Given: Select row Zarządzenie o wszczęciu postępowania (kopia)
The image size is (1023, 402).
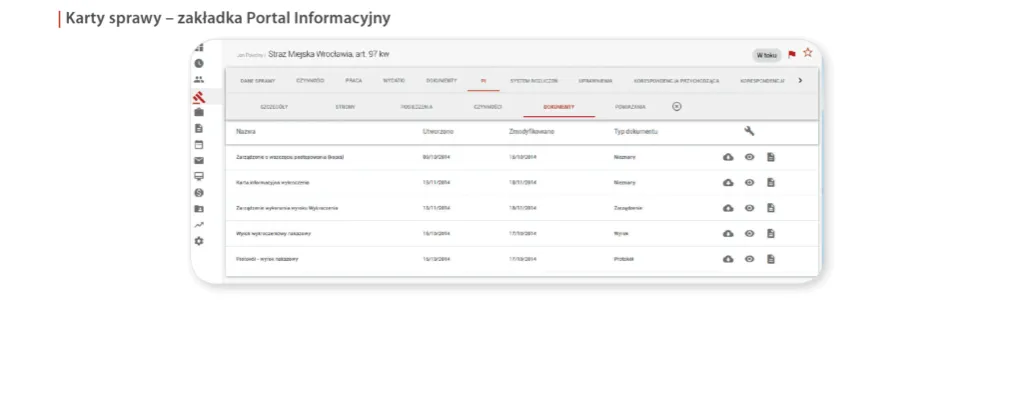Looking at the screenshot, I should tap(521, 157).
